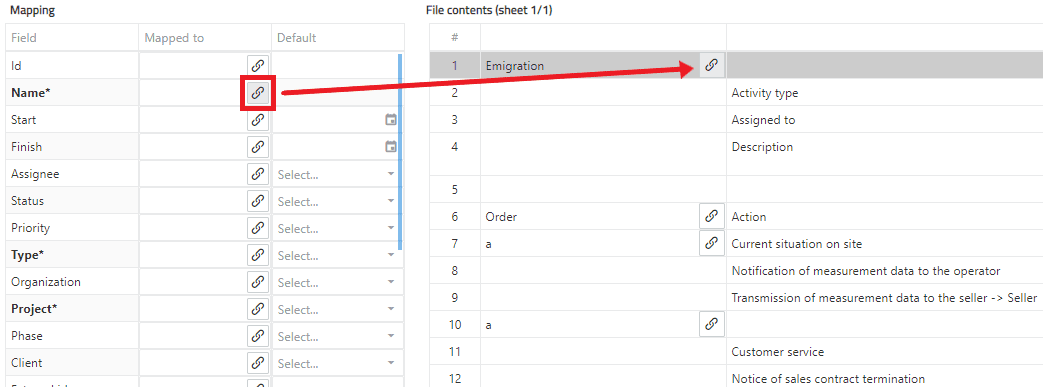
Task: Click the link icon in file row 10
Action: click(712, 324)
